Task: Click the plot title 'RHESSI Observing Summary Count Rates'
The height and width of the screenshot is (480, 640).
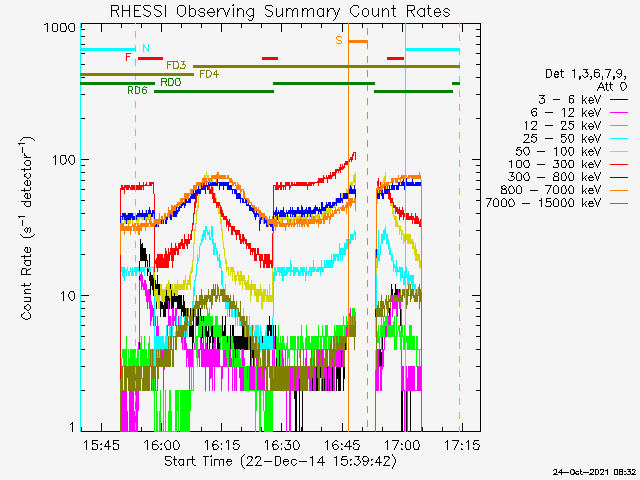Action: (x=280, y=11)
